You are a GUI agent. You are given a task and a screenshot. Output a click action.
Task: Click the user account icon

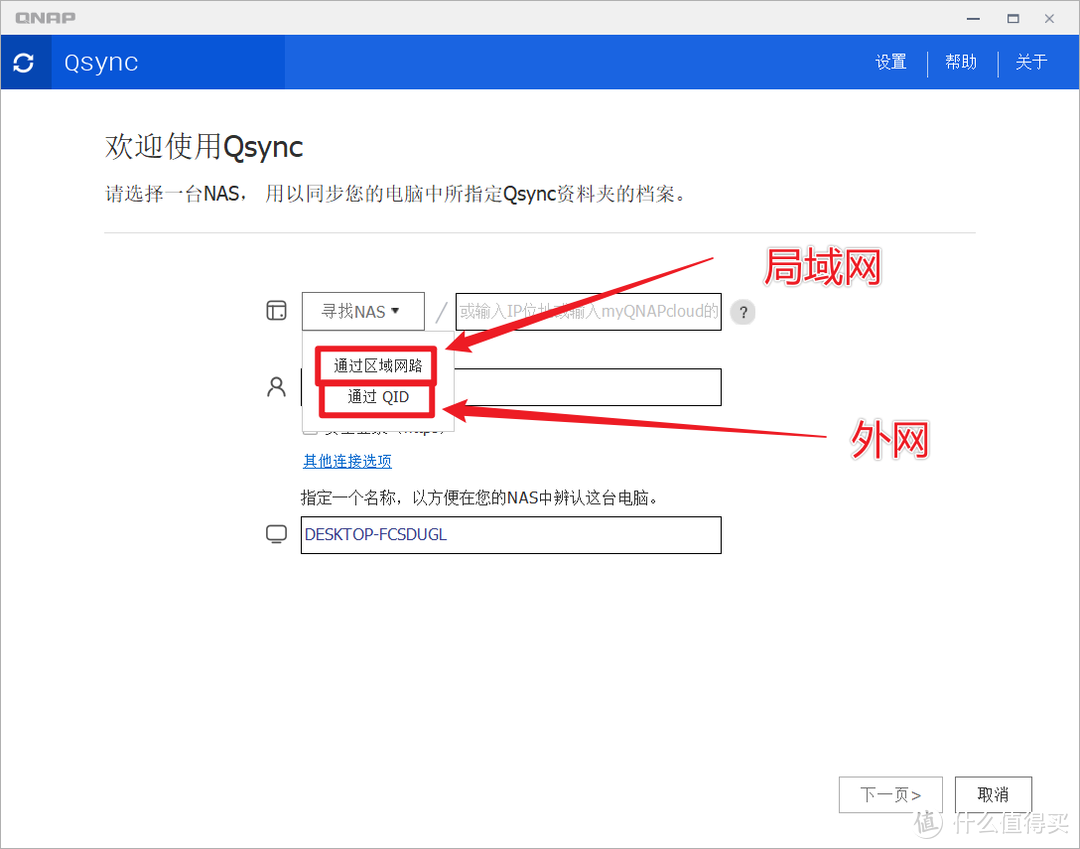[276, 387]
